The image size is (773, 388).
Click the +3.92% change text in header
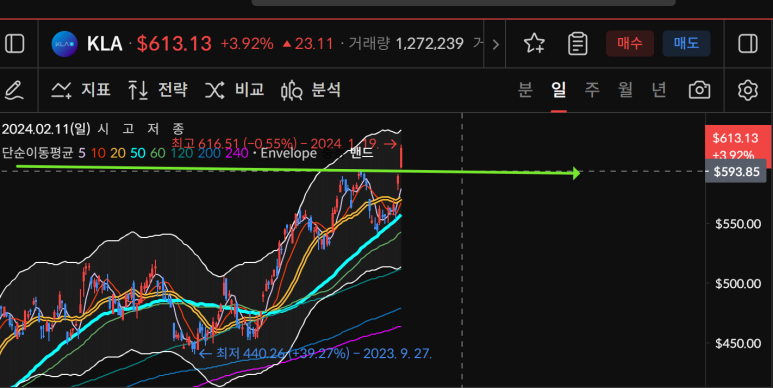click(x=246, y=44)
